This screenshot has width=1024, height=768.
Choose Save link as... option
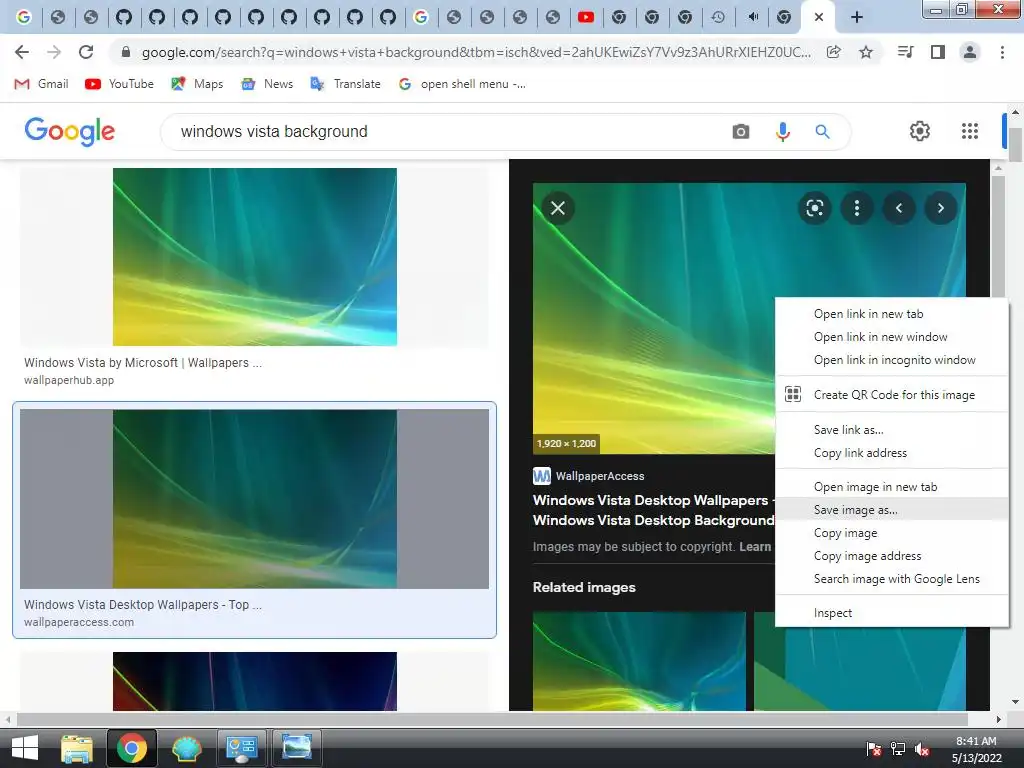(x=891, y=430)
